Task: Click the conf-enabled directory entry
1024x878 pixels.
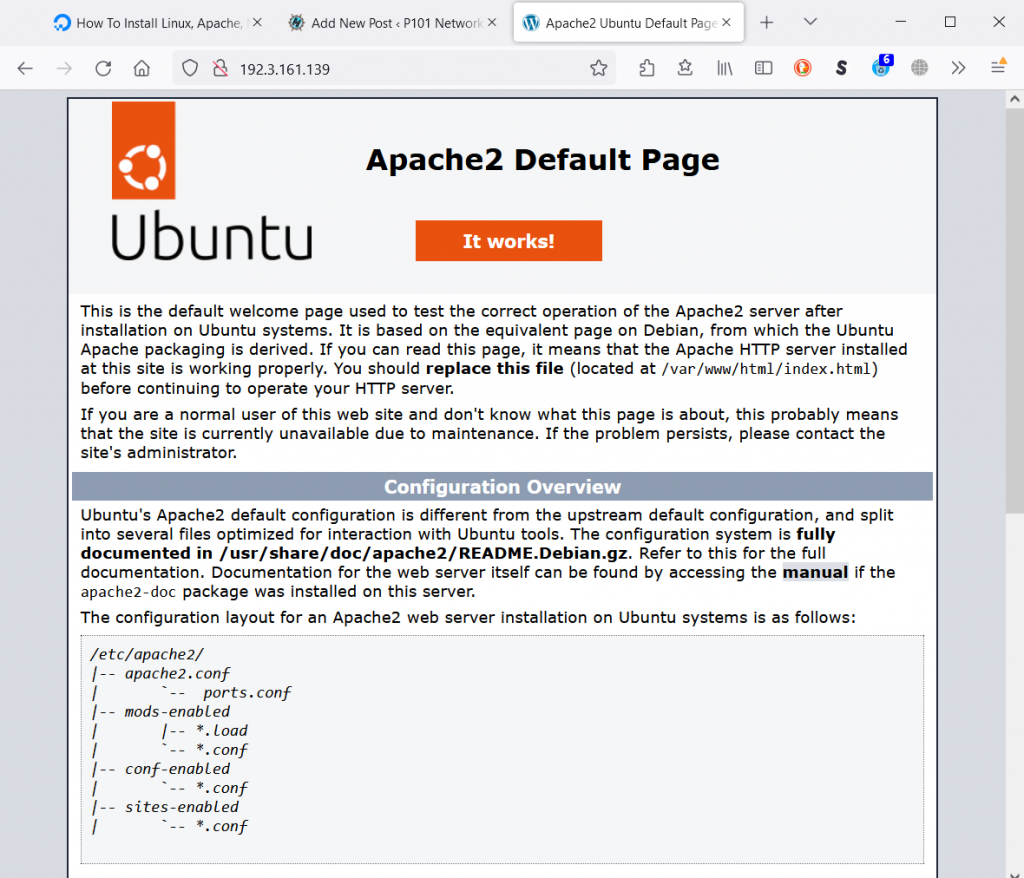Action: click(x=177, y=769)
